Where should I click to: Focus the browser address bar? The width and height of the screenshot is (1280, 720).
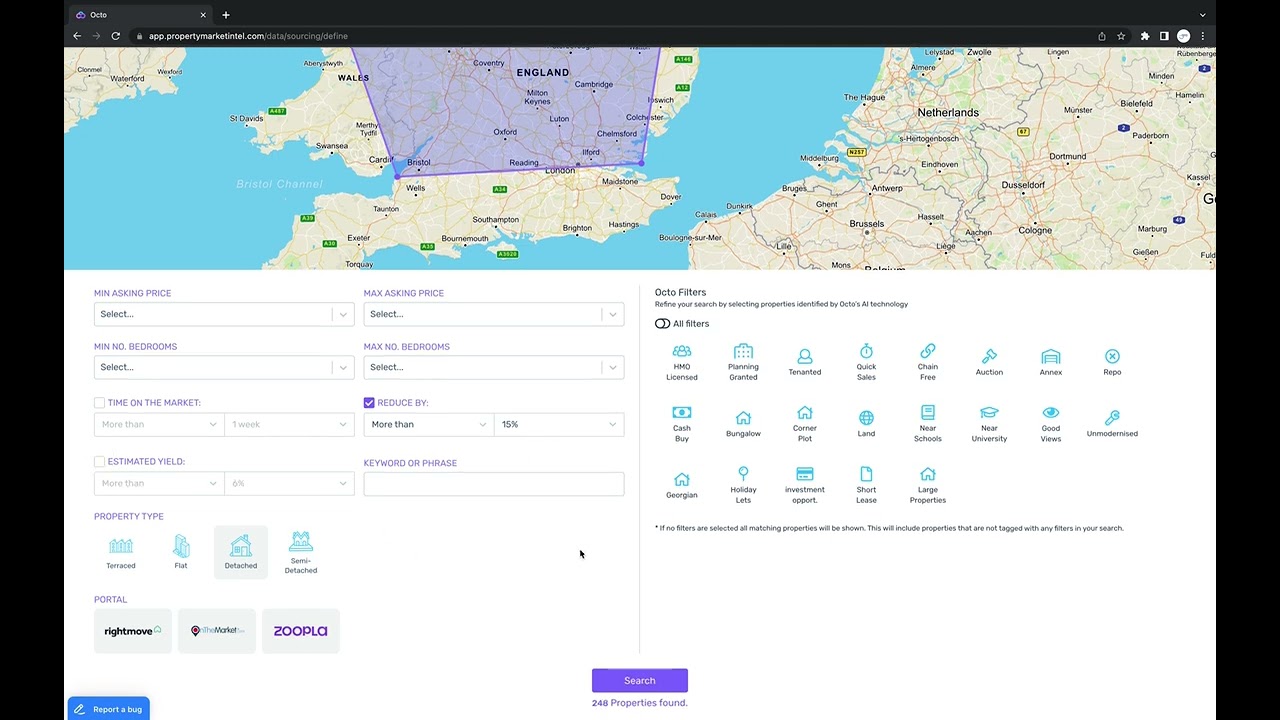click(610, 36)
